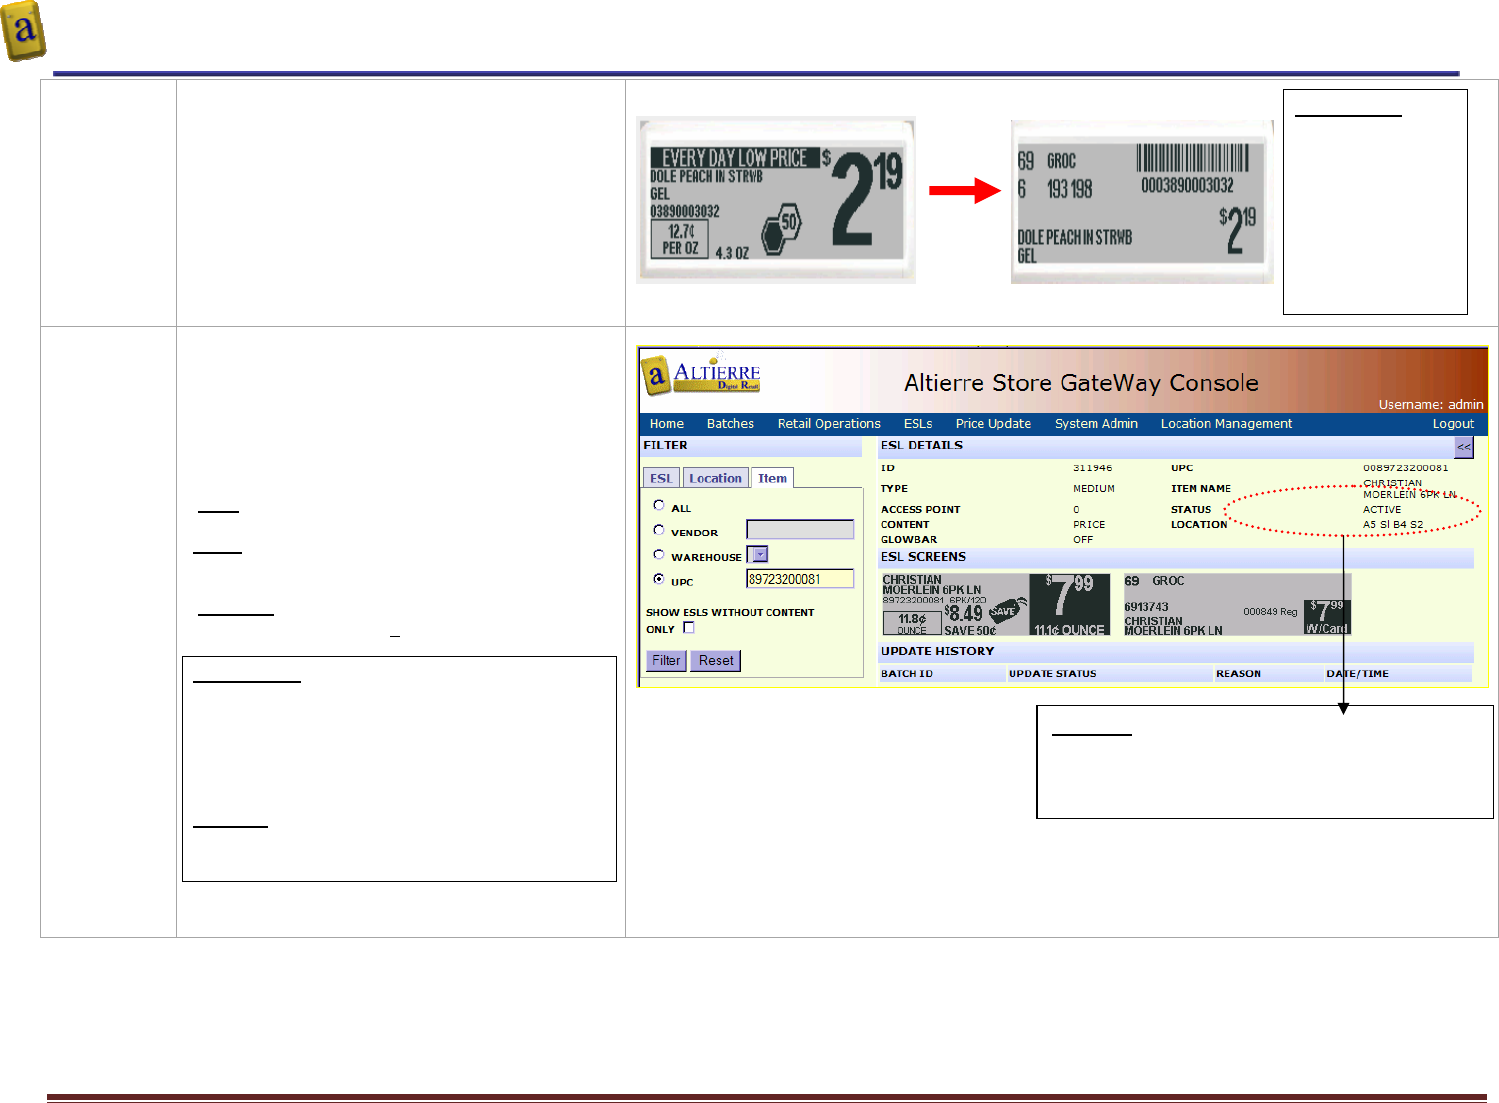Open the ESLs menu
1499x1103 pixels.
918,424
